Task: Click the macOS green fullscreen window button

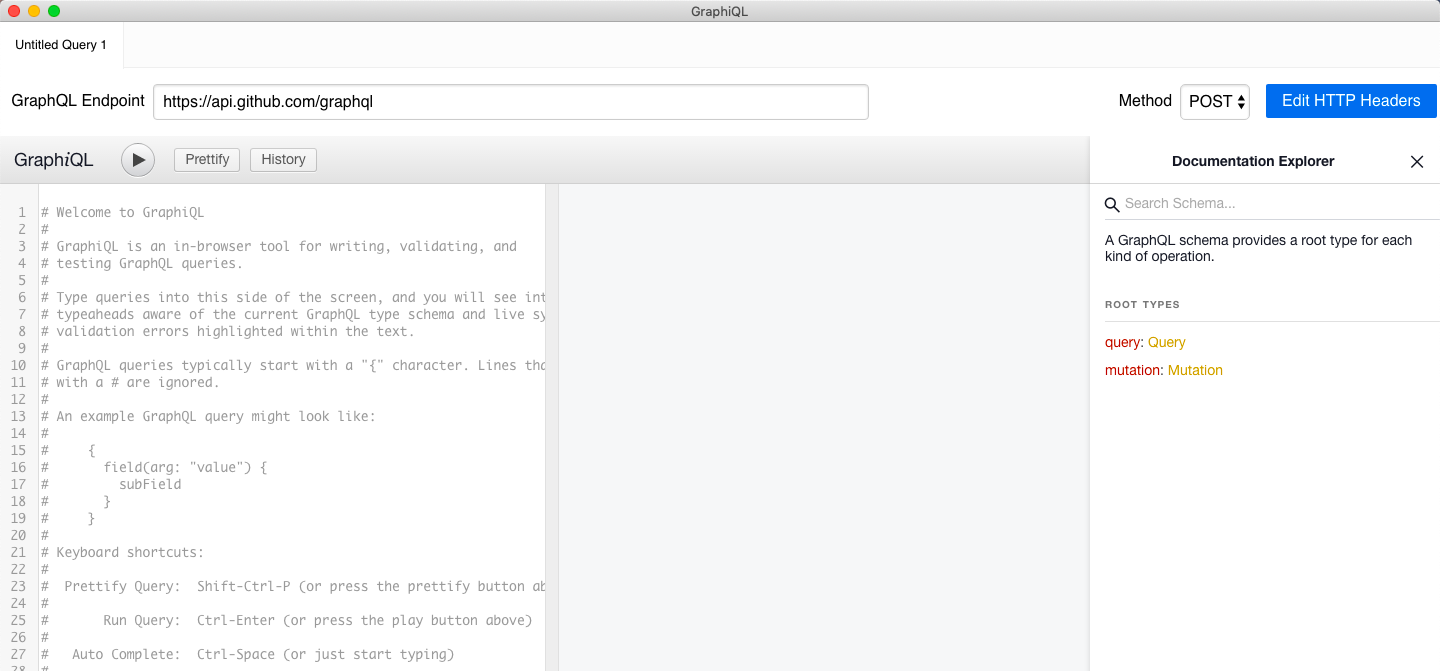Action: tap(54, 11)
